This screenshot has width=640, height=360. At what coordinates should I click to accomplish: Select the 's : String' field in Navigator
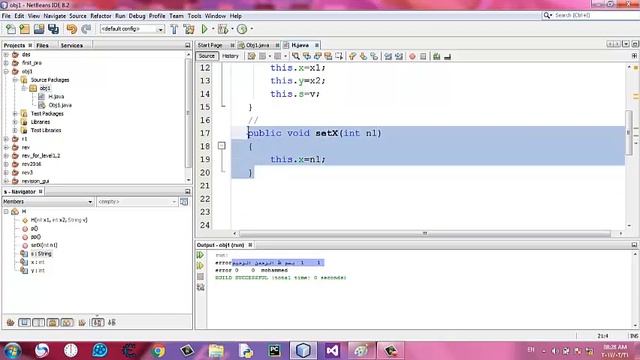pyautogui.click(x=41, y=254)
